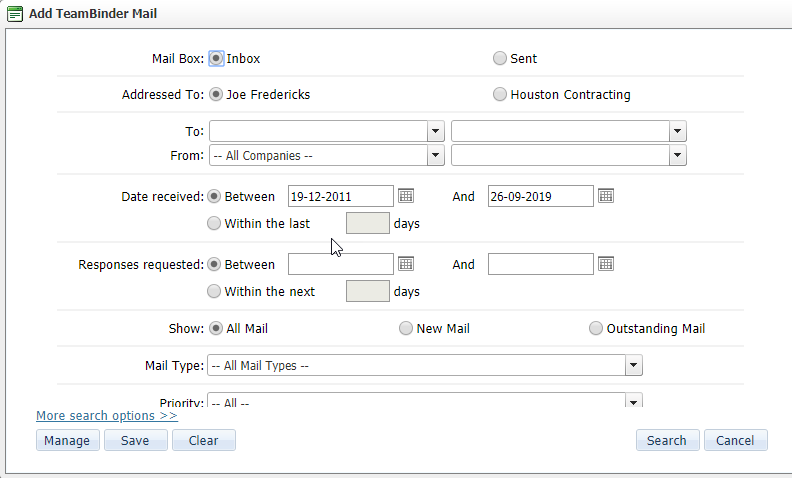
Task: Select the Inbox mail box option
Action: click(216, 59)
